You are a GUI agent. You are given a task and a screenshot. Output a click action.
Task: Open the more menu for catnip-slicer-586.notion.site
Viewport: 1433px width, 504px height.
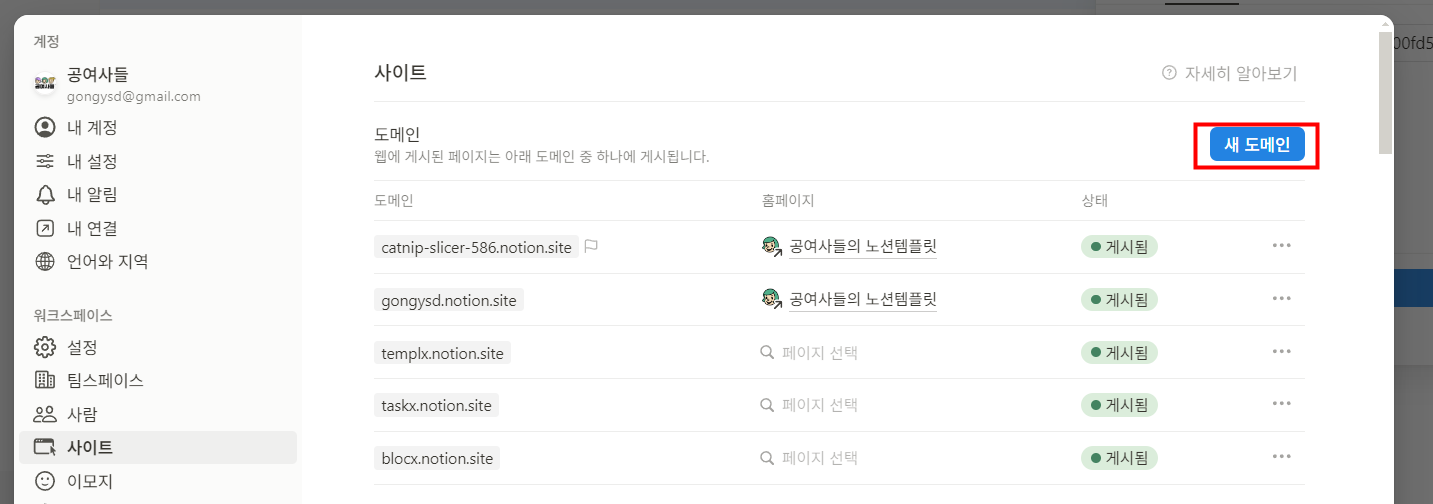coord(1281,246)
